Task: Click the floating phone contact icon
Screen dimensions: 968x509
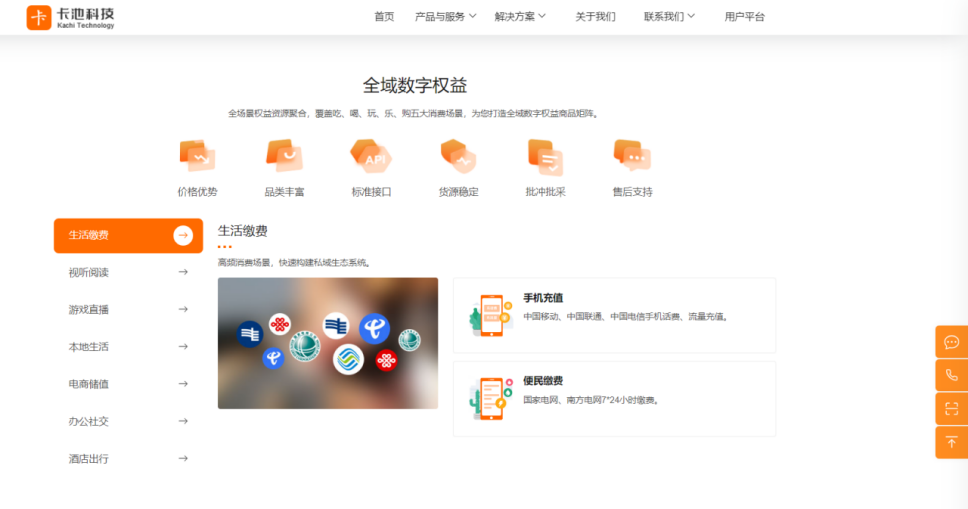Action: pos(951,375)
